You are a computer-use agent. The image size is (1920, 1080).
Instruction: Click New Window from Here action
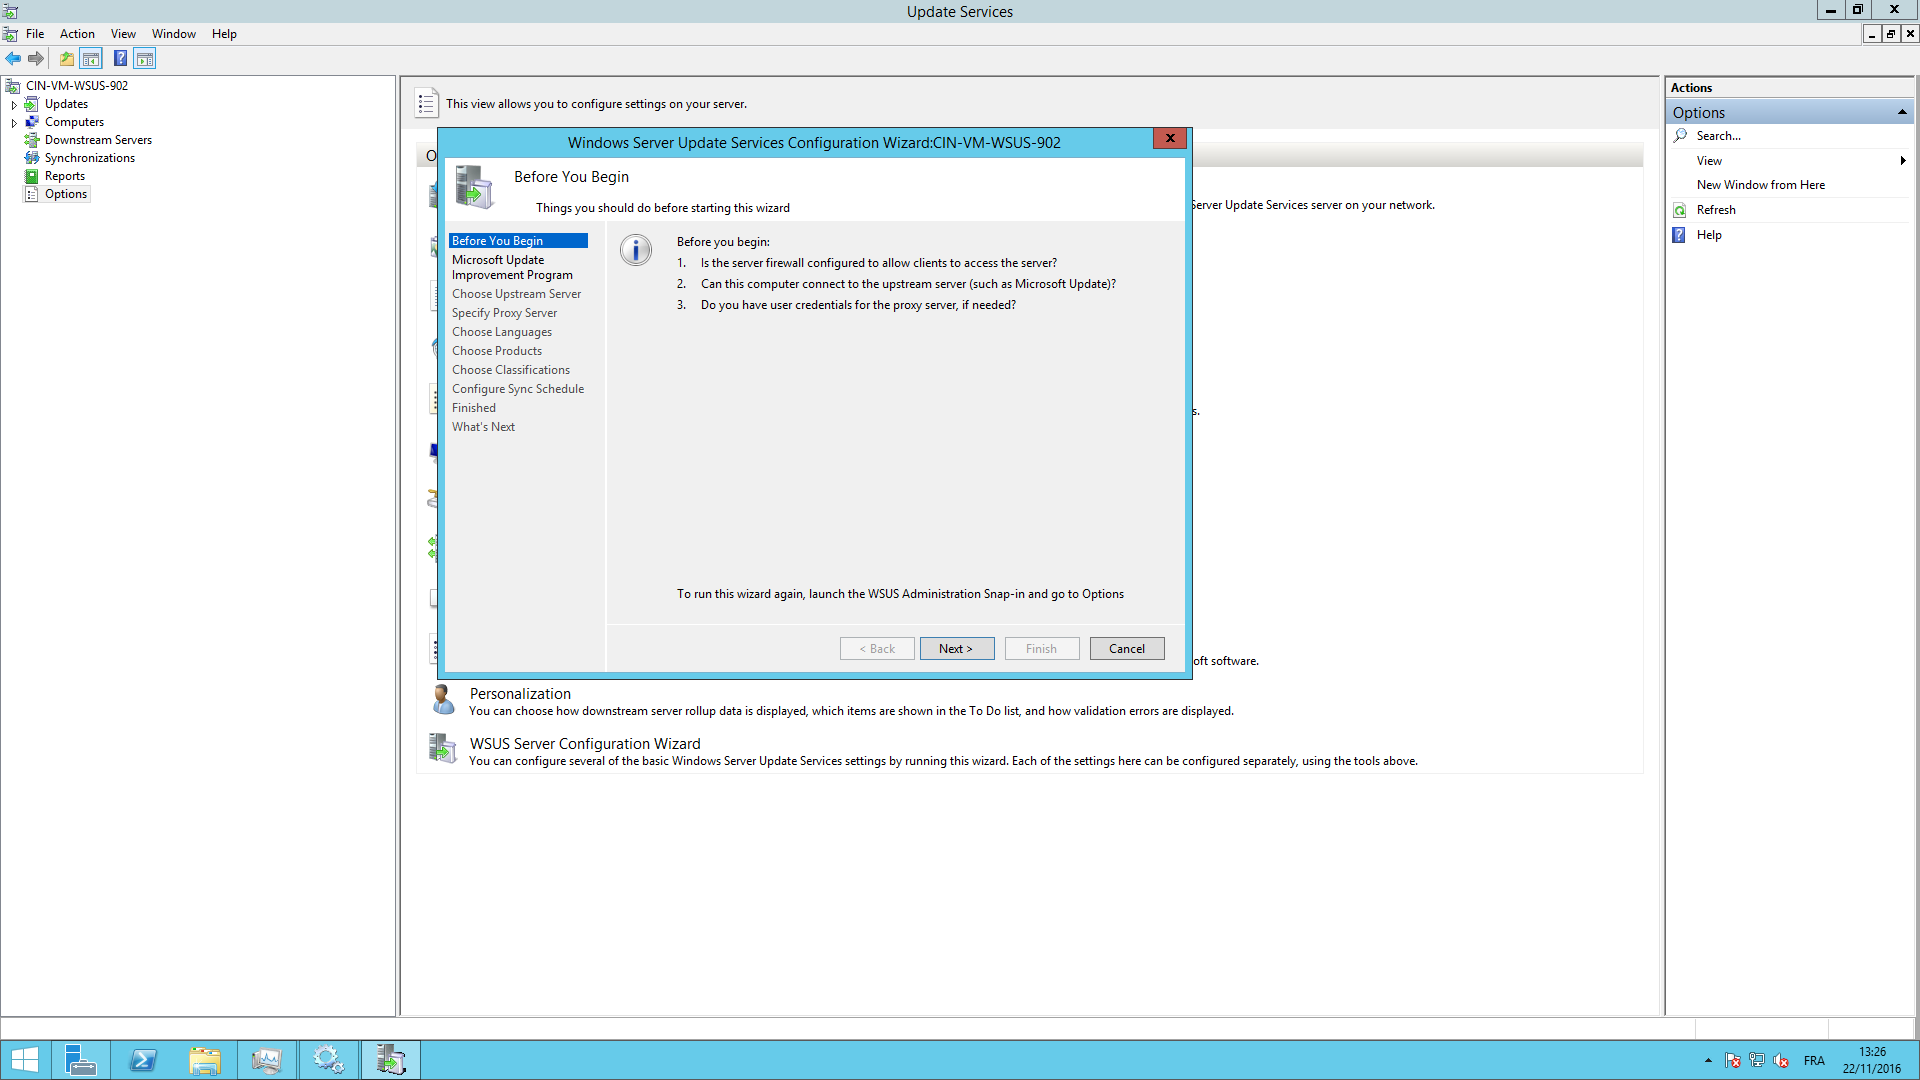point(1760,185)
